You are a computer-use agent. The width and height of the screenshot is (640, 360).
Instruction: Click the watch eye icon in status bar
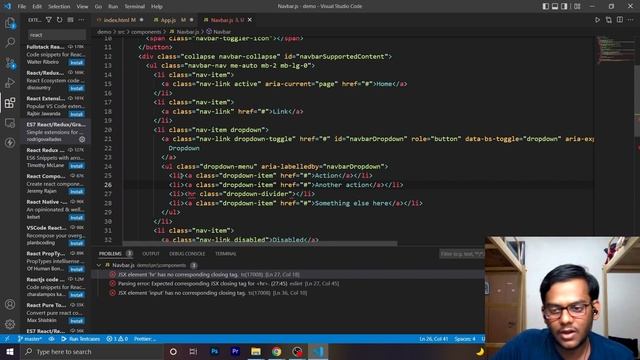(51, 339)
